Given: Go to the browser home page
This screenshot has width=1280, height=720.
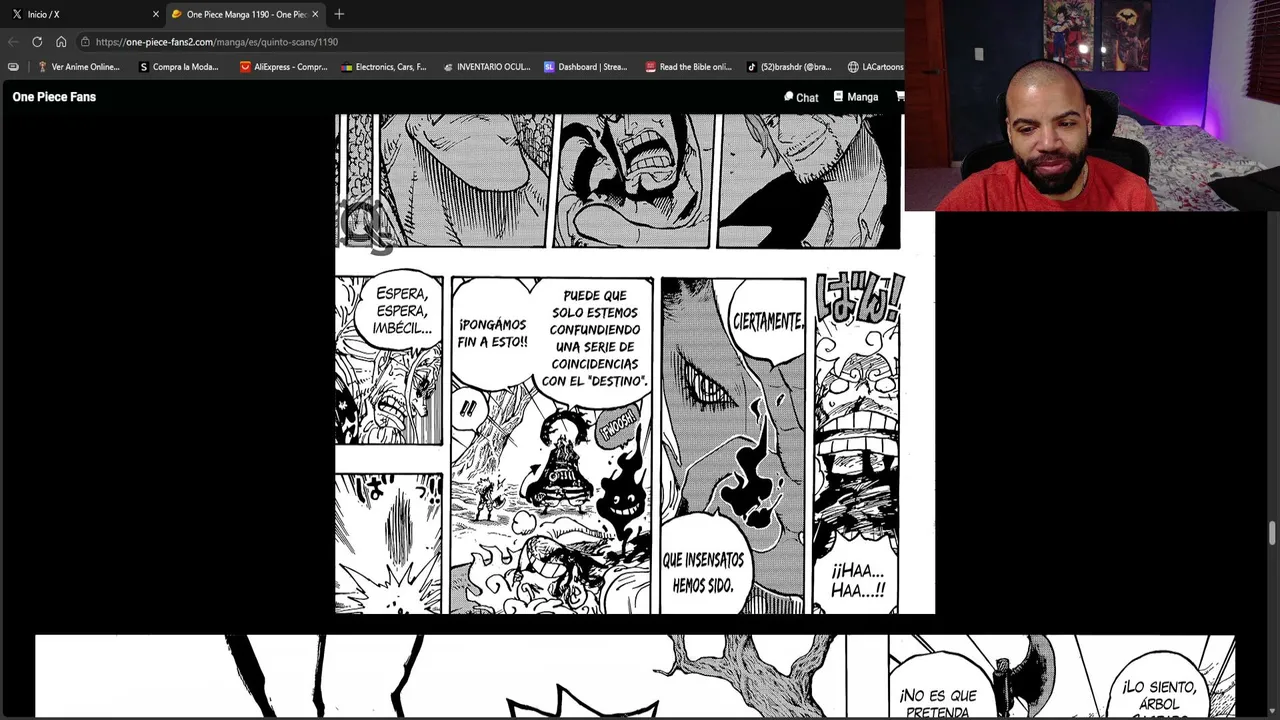Looking at the screenshot, I should click(61, 42).
